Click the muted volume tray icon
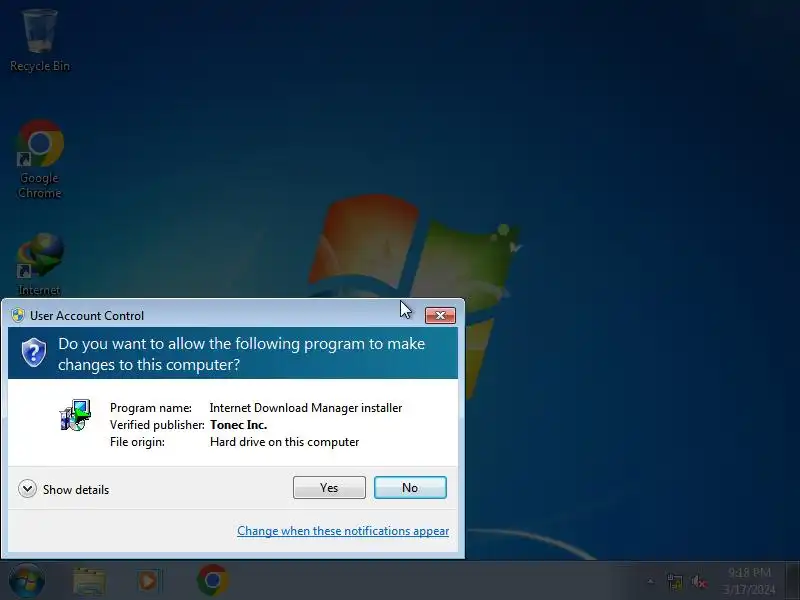 coord(699,581)
